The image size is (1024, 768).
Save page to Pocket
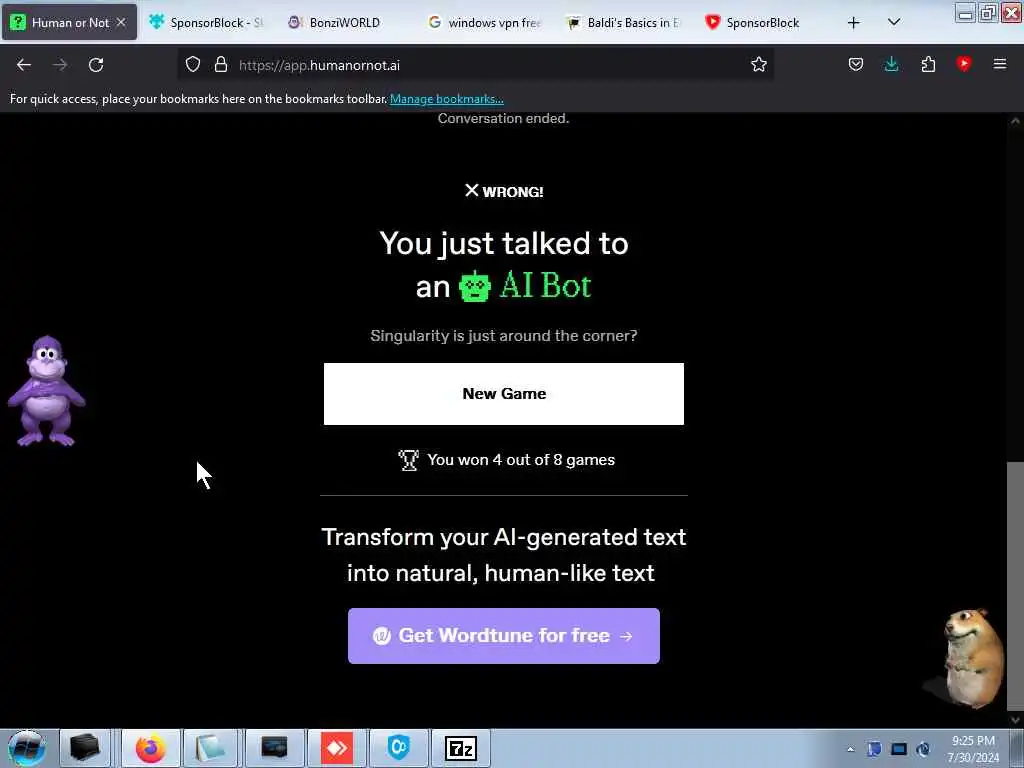pos(856,65)
